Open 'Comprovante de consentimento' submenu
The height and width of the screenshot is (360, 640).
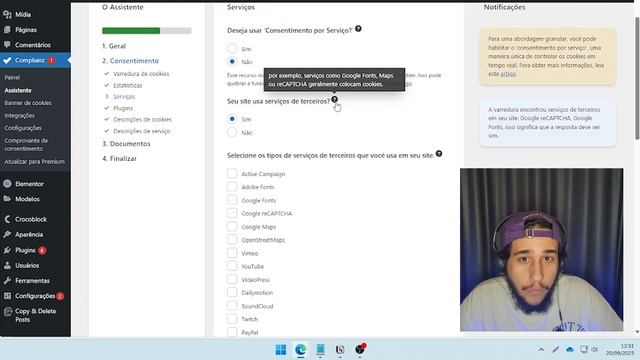click(x=26, y=144)
